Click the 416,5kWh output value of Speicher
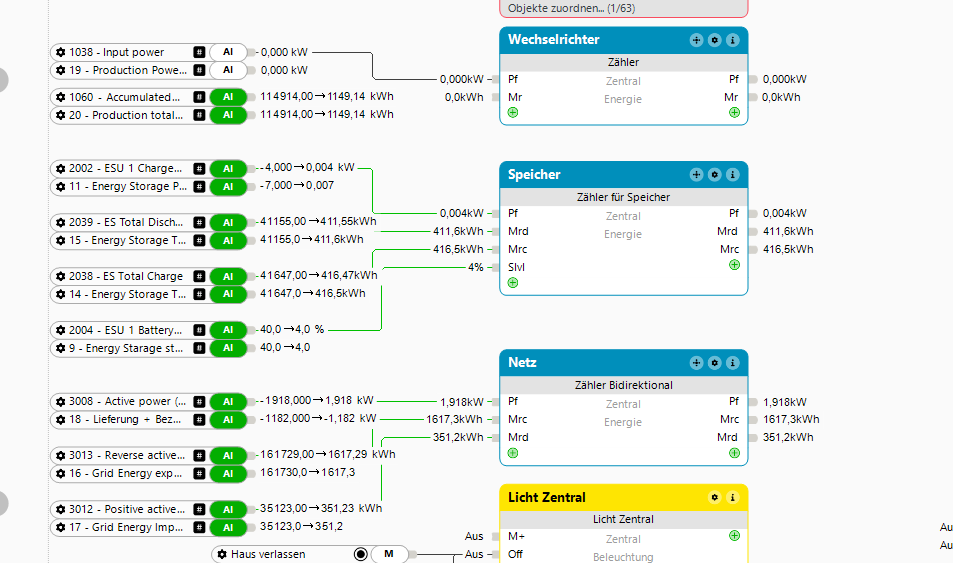 pos(788,249)
